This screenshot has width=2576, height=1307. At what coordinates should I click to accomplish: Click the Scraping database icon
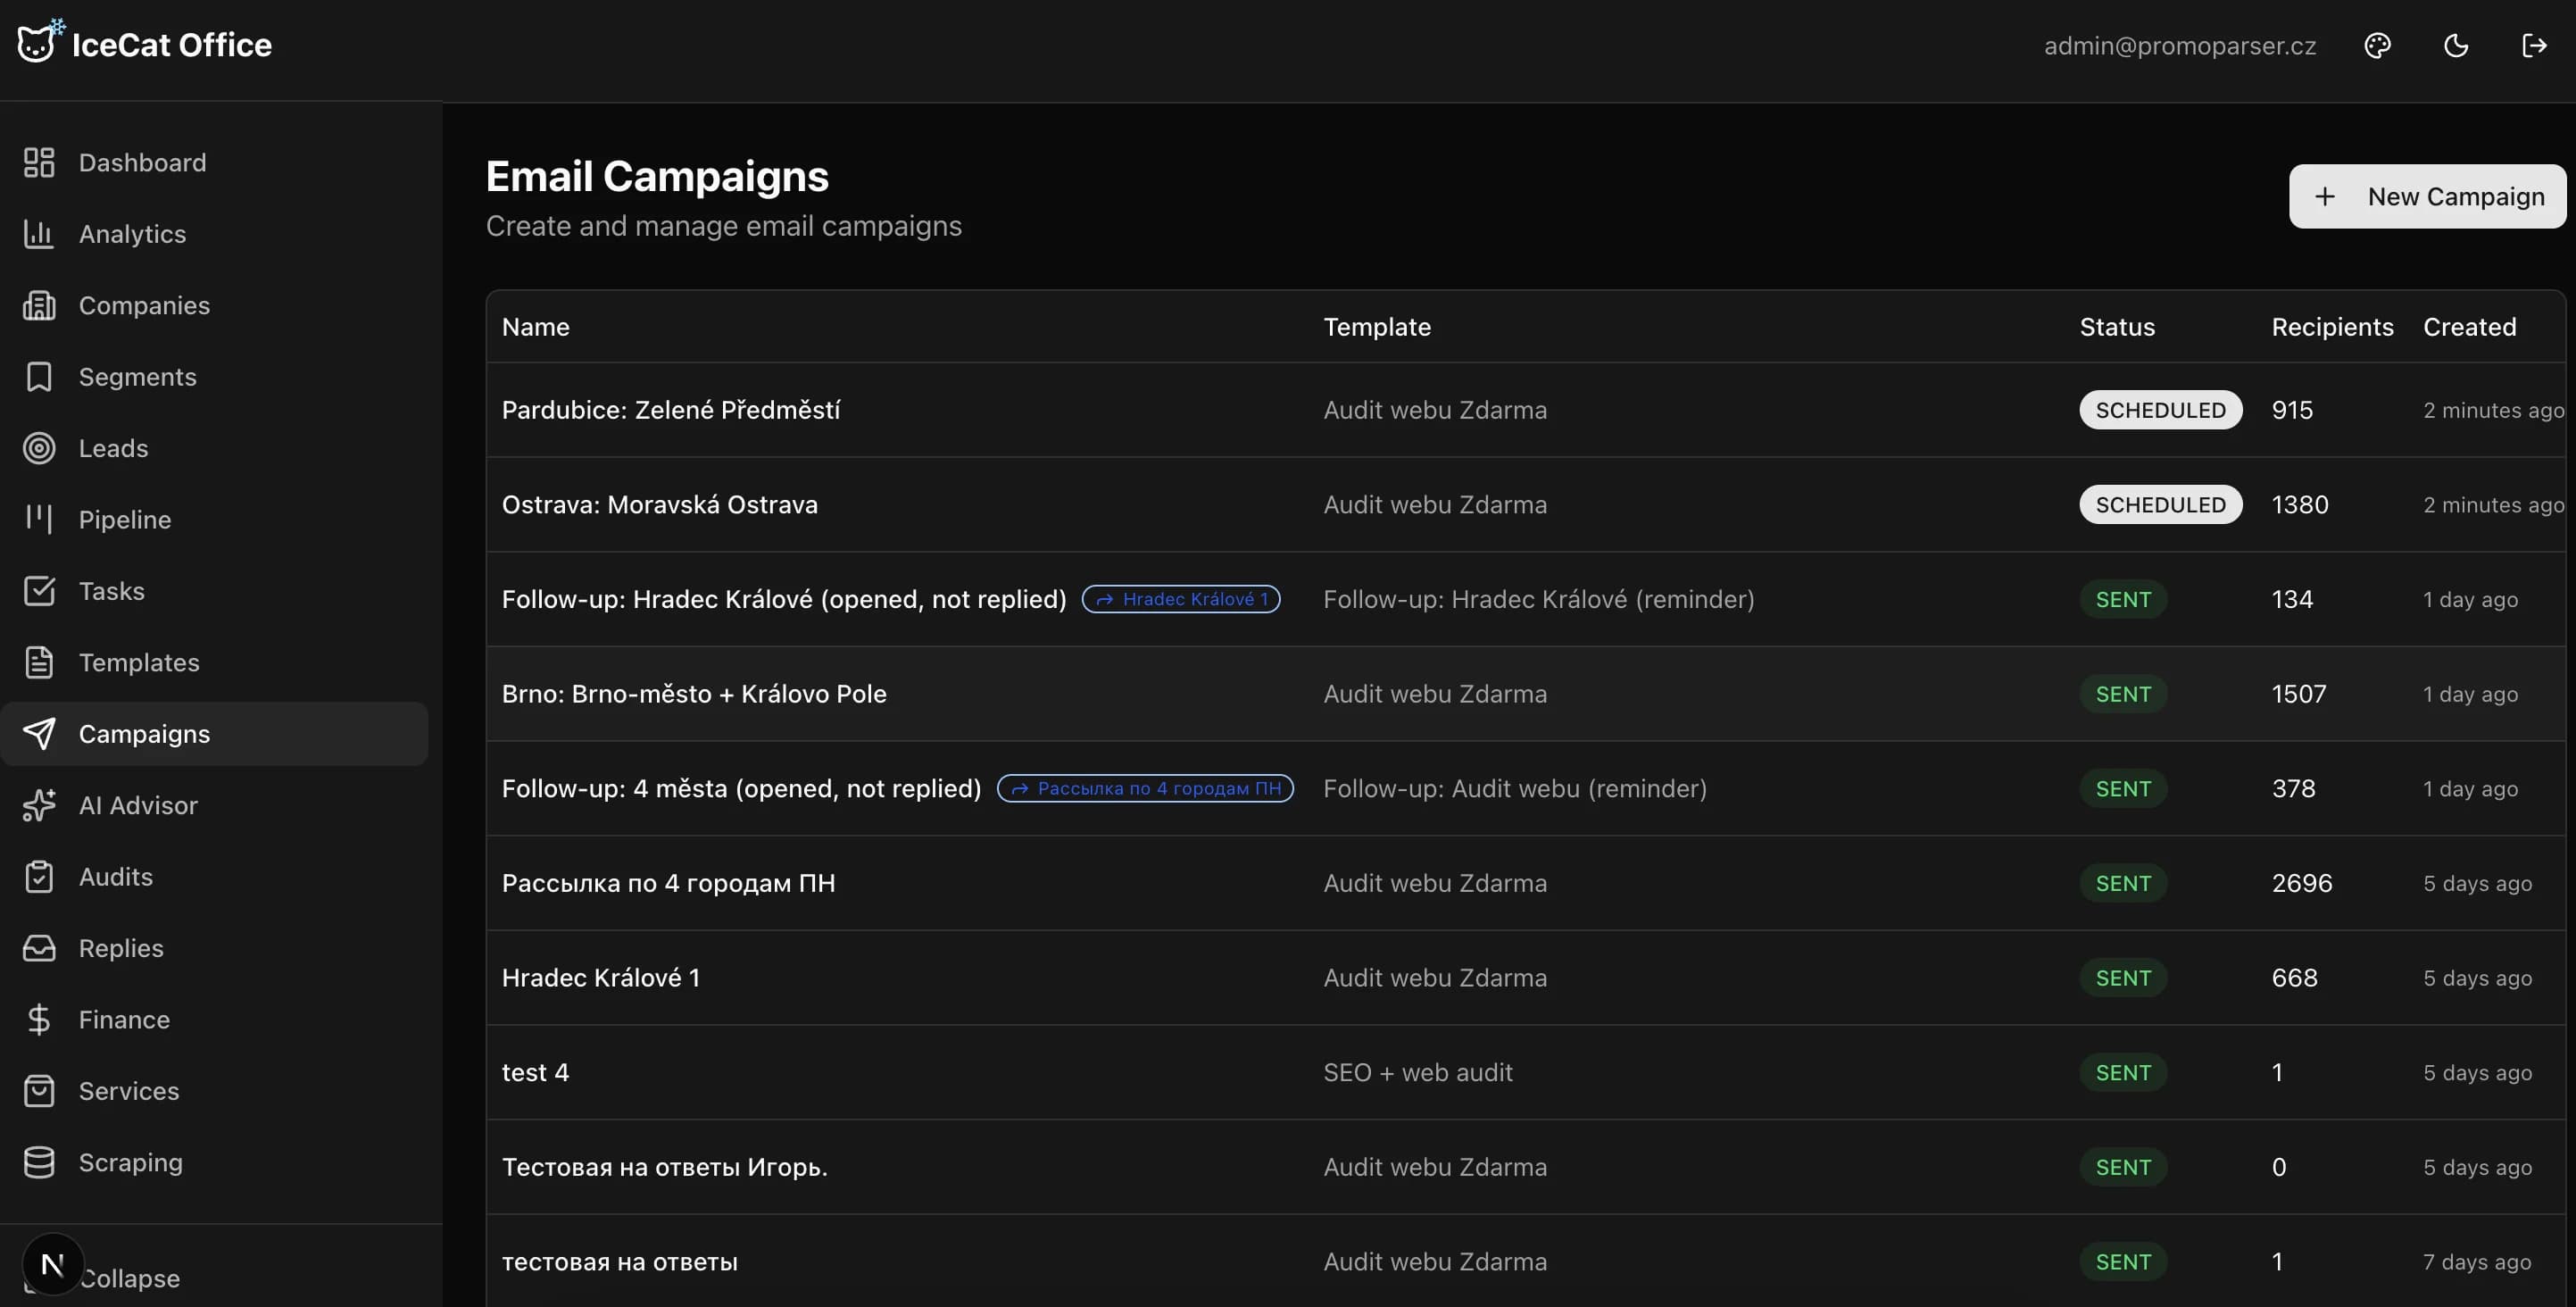coord(39,1163)
